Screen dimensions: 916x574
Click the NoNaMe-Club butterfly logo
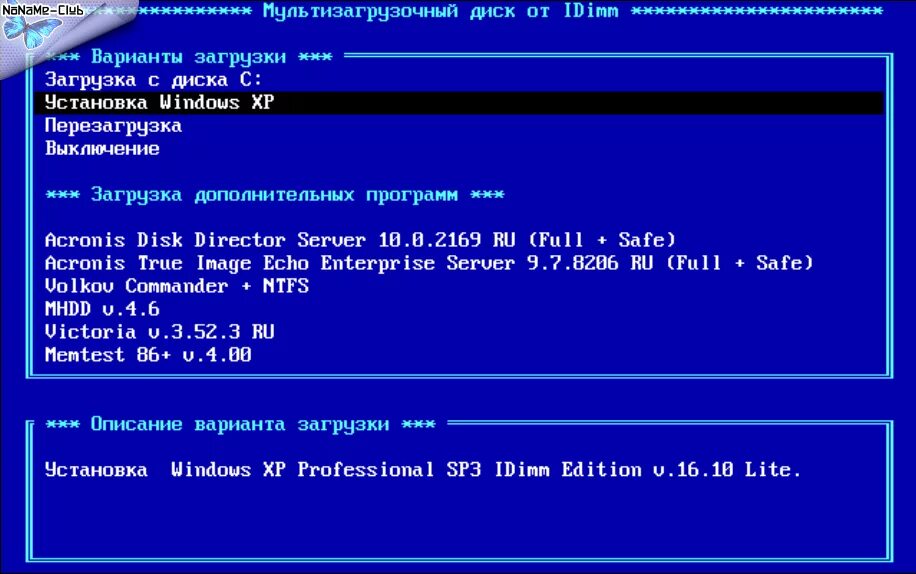32,30
